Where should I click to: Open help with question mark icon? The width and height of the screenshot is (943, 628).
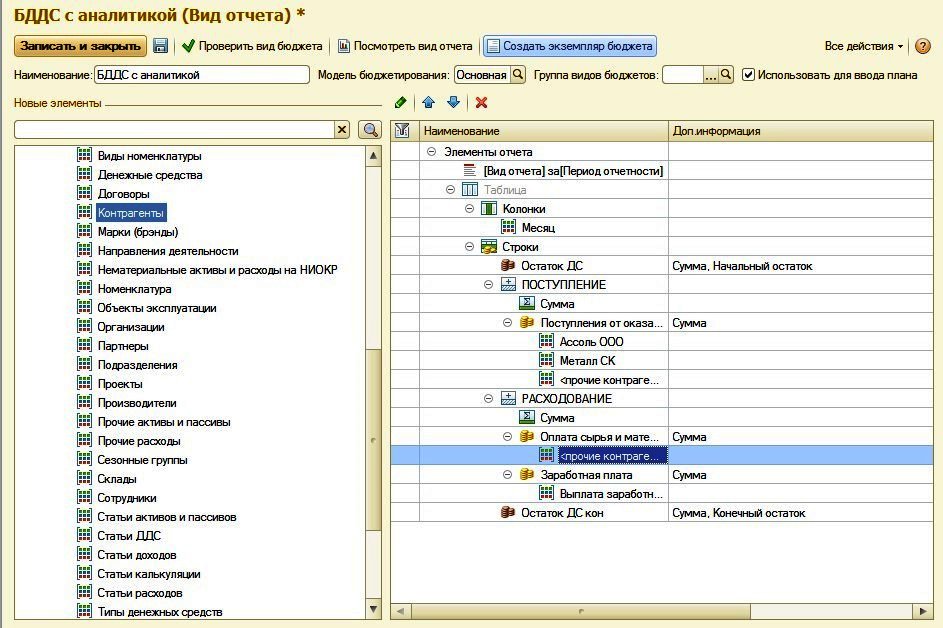click(x=922, y=46)
